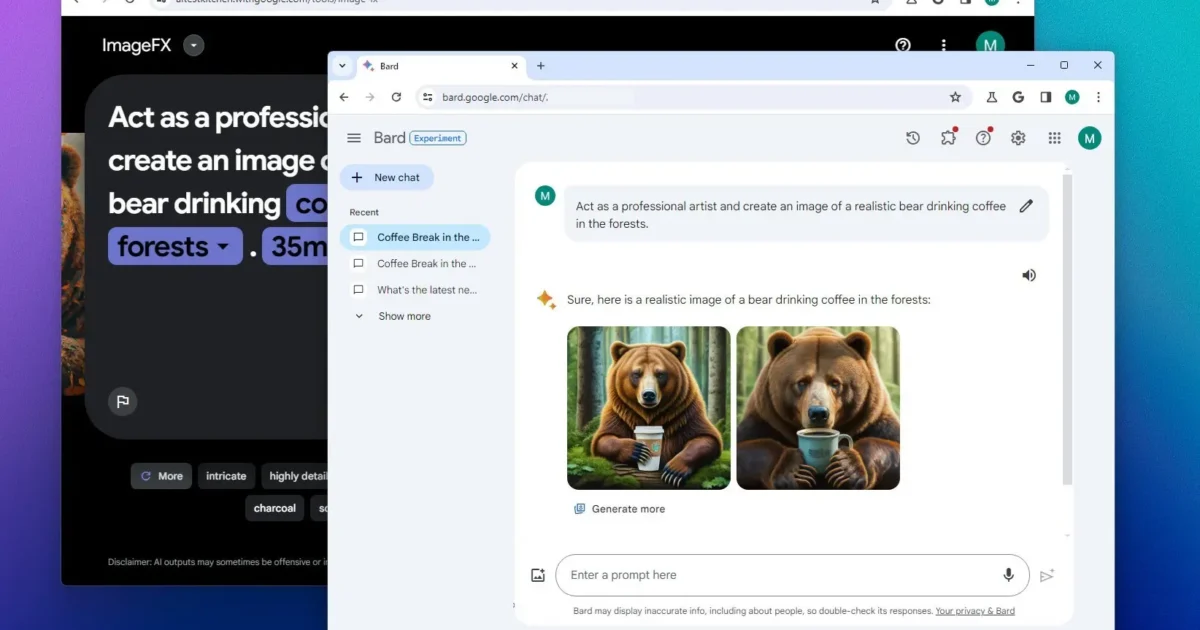Image resolution: width=1200 pixels, height=630 pixels.
Task: Select the charcoal style chip in ImageFX
Action: pyautogui.click(x=275, y=508)
